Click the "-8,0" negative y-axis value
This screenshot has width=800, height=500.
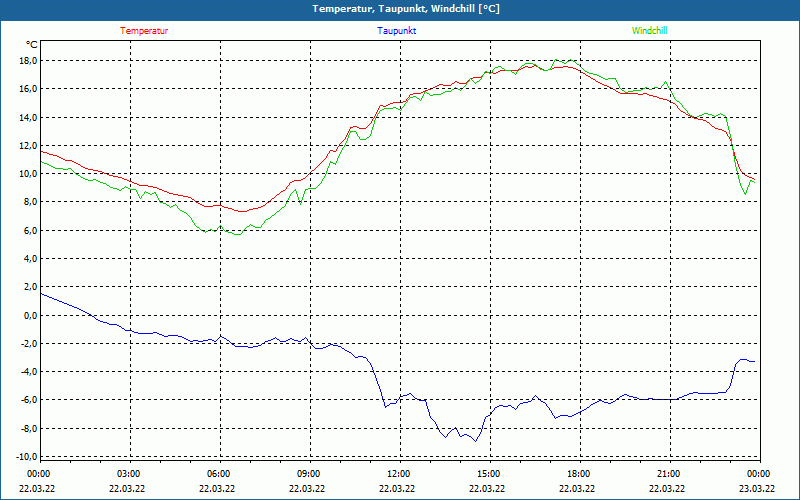point(29,428)
